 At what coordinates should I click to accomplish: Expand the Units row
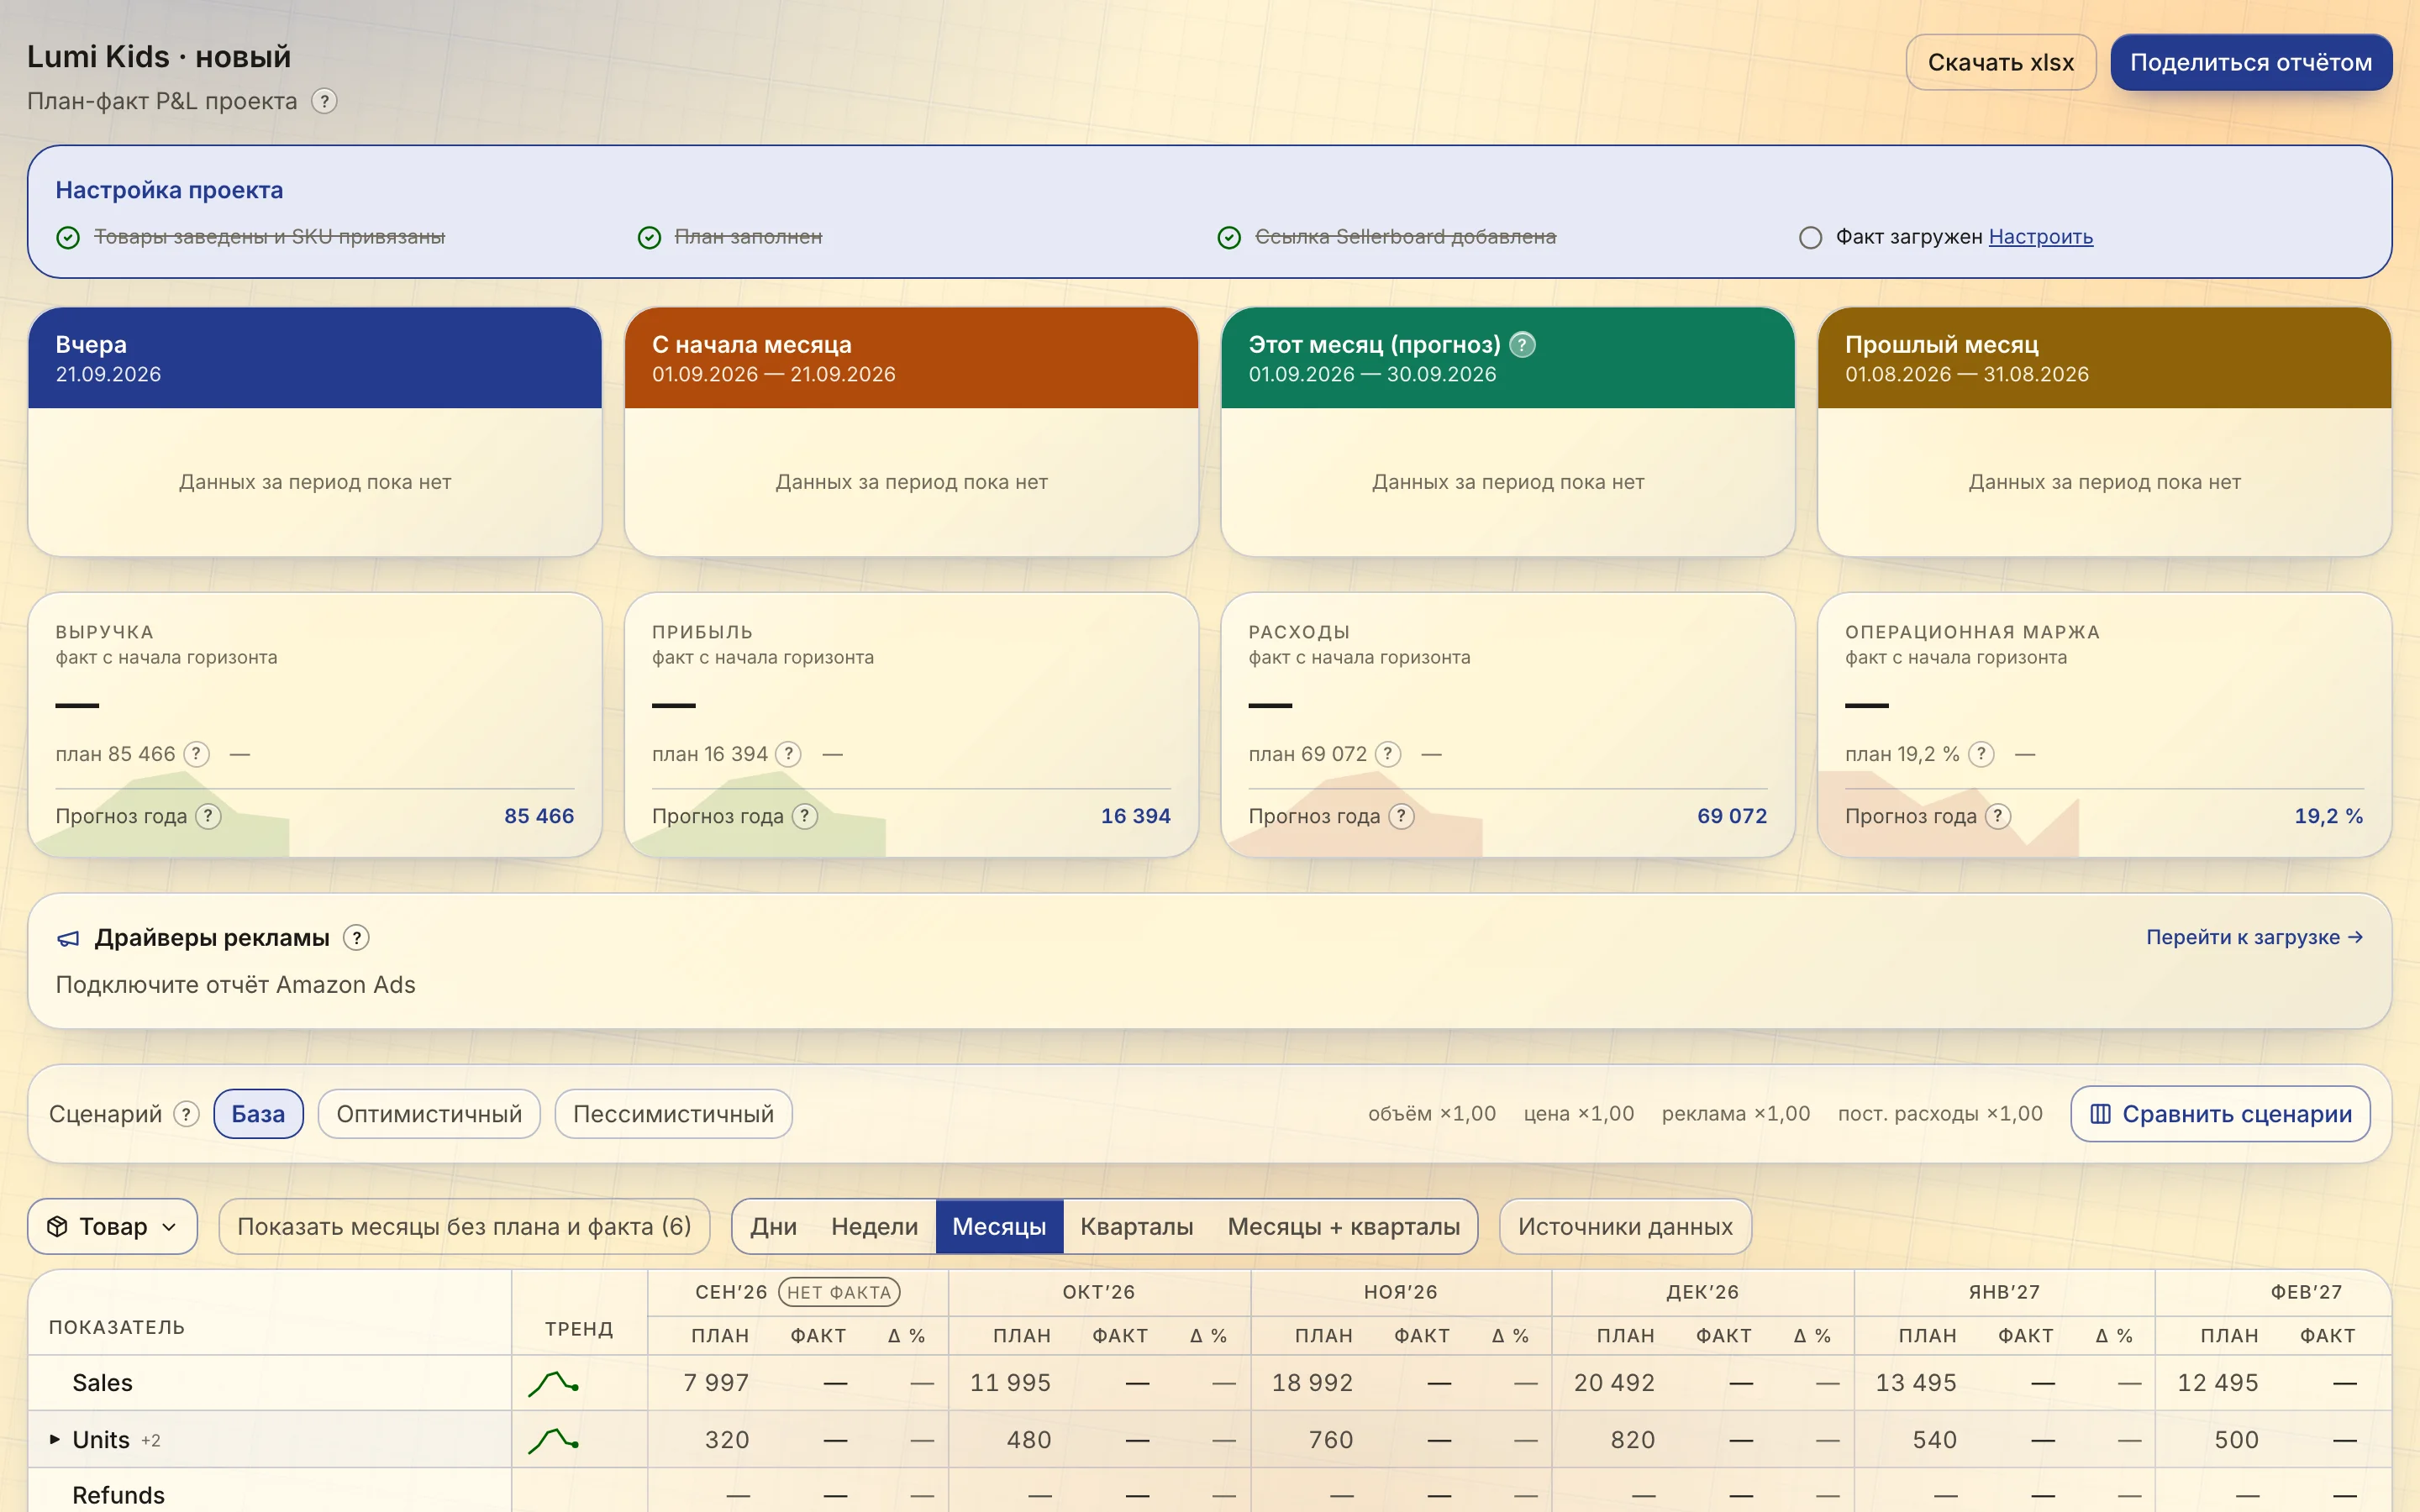55,1440
